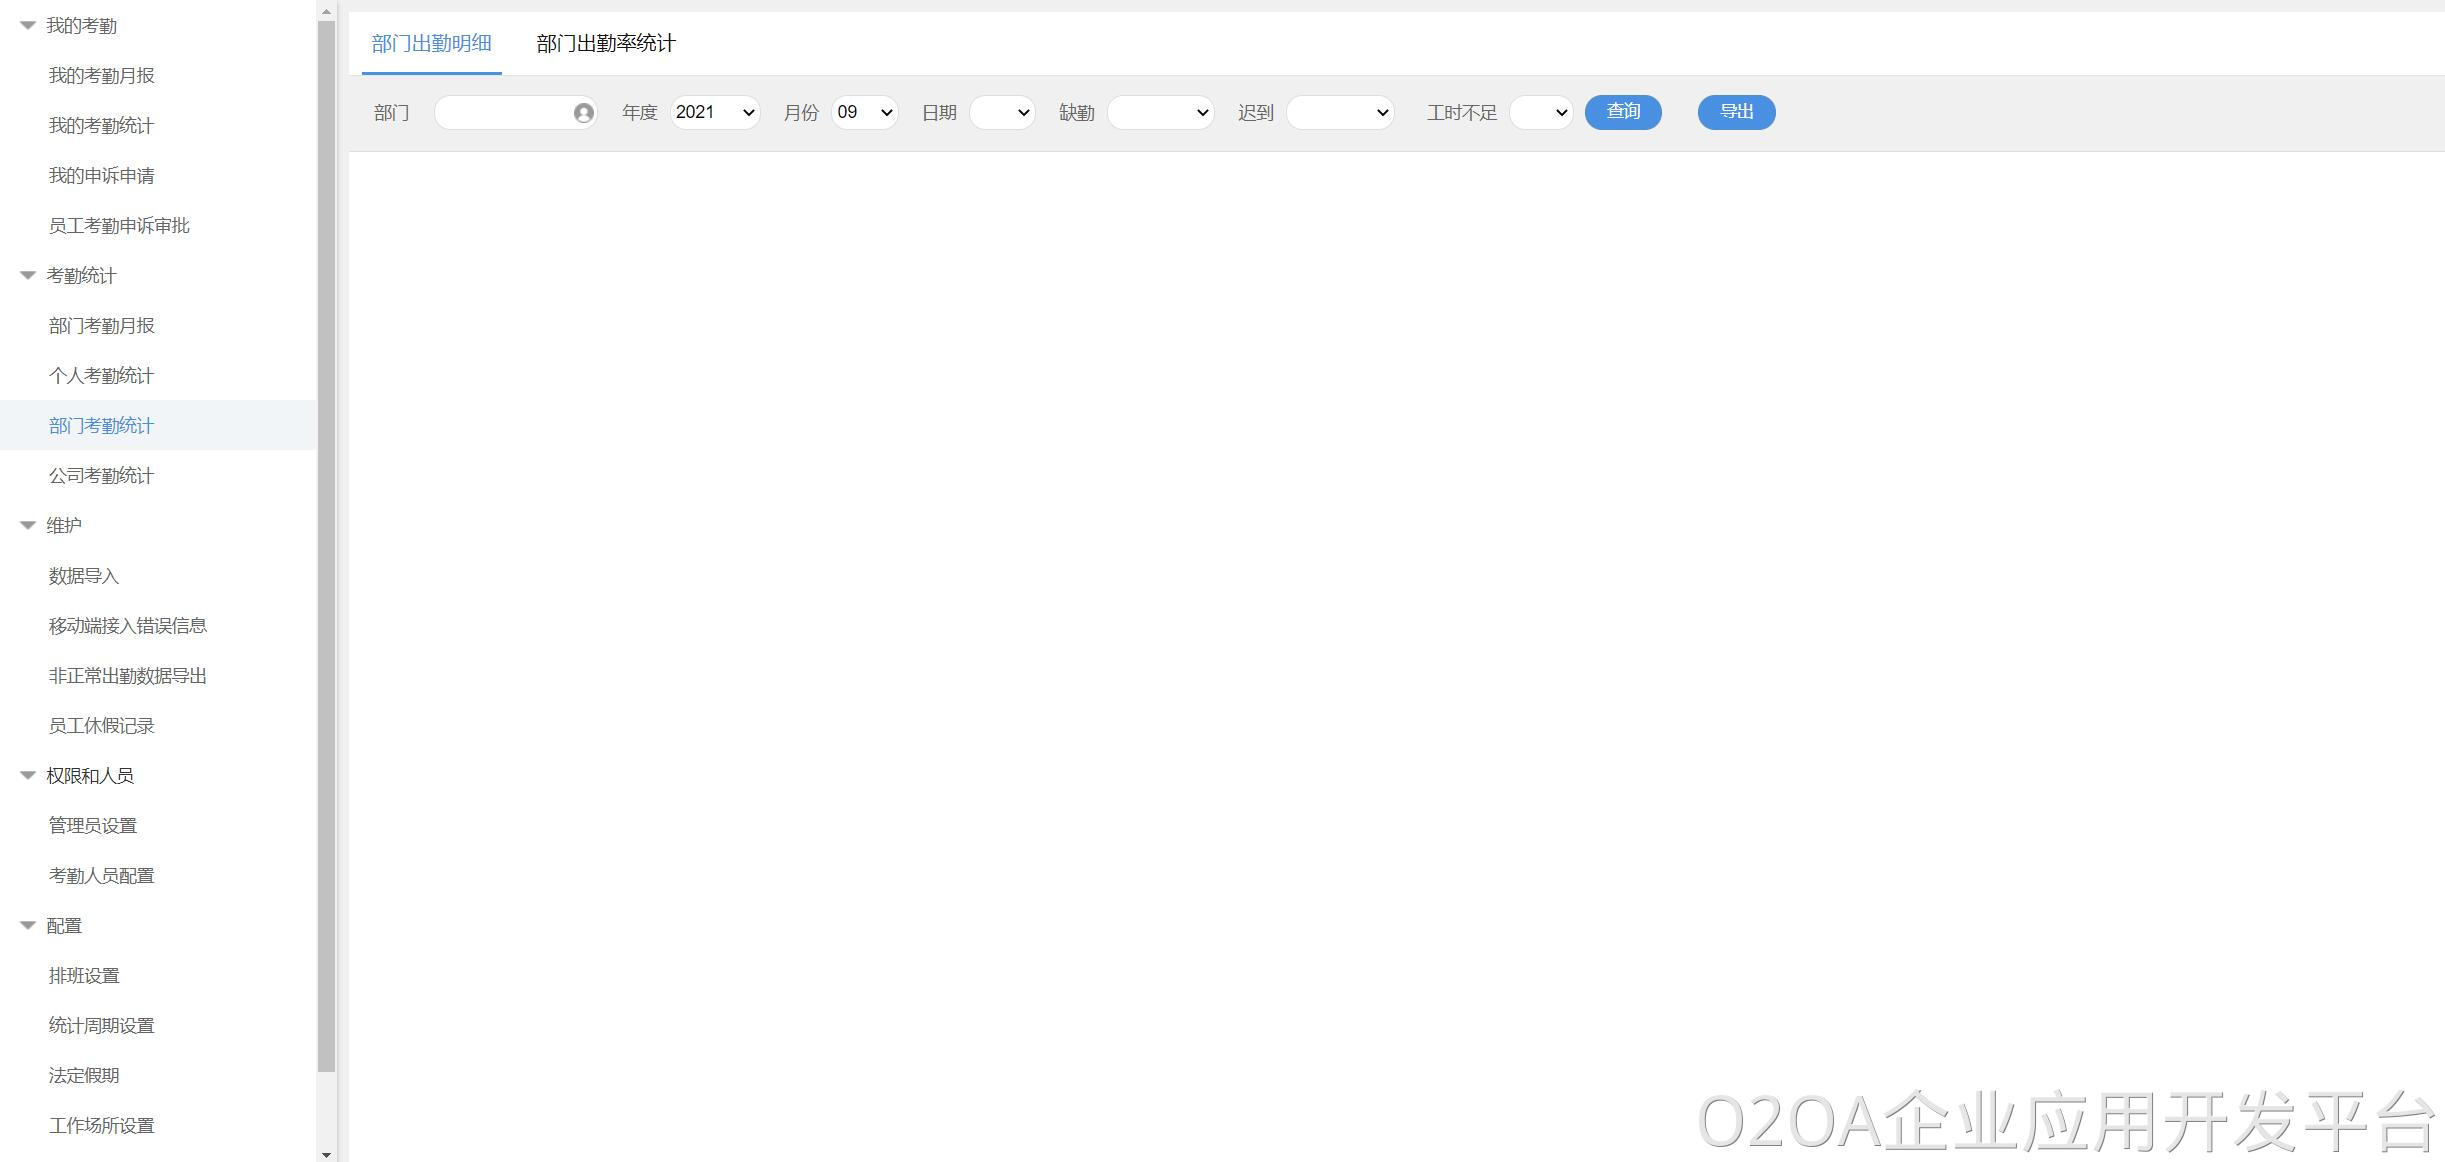Open 公司考勤统计 in sidebar
The image size is (2445, 1162).
[101, 476]
